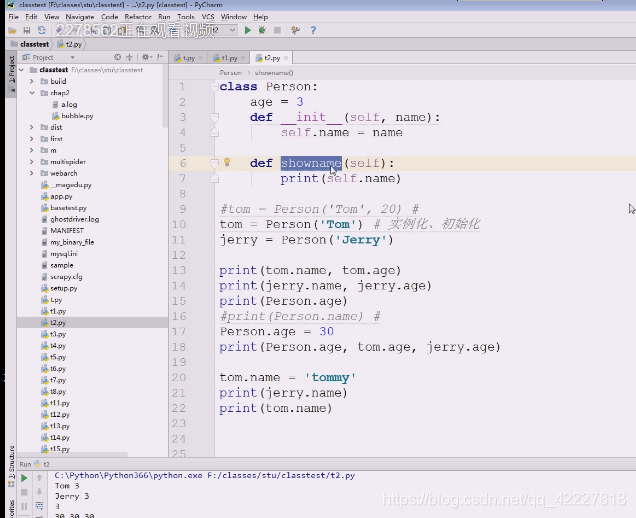The image size is (636, 518).
Task: Close the t2.py editor tab
Action: click(286, 58)
